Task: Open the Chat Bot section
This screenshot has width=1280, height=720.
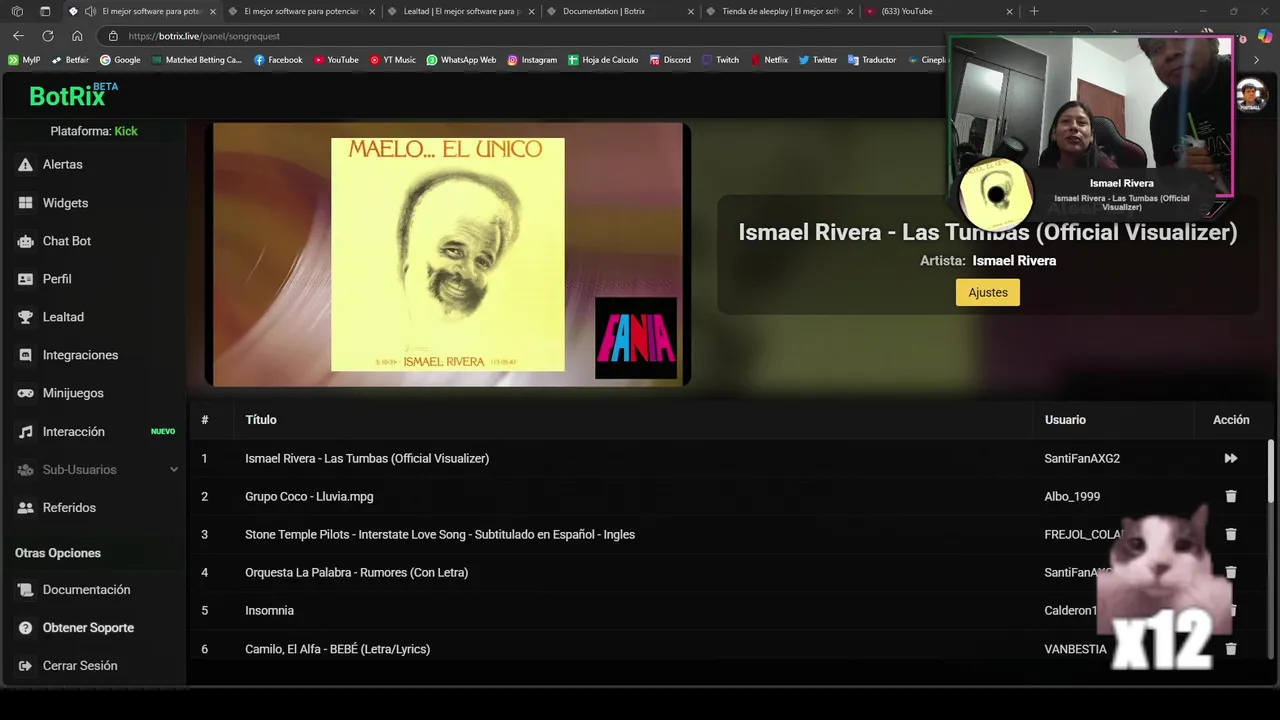Action: [x=66, y=241]
